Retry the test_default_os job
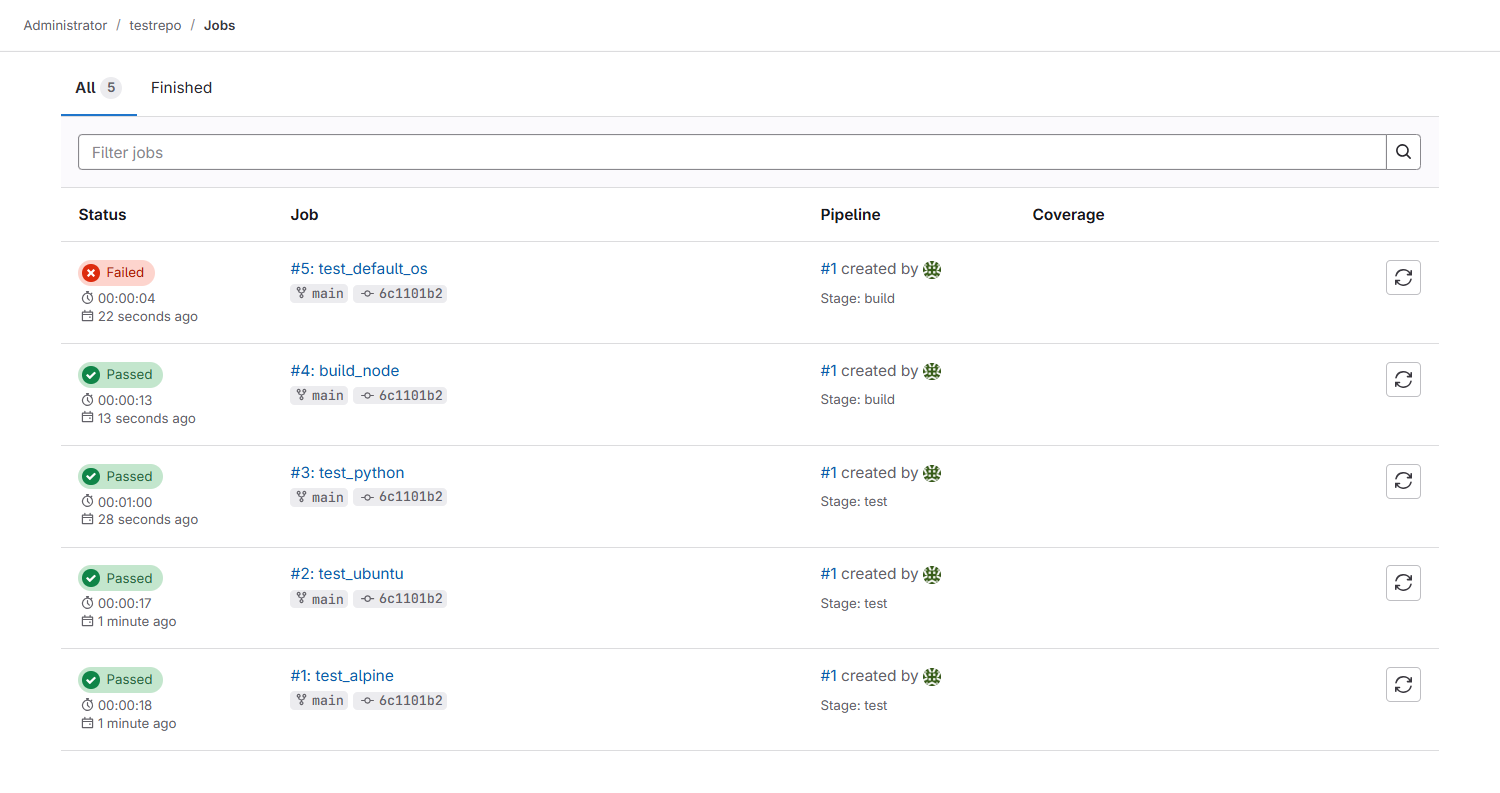 point(1403,278)
